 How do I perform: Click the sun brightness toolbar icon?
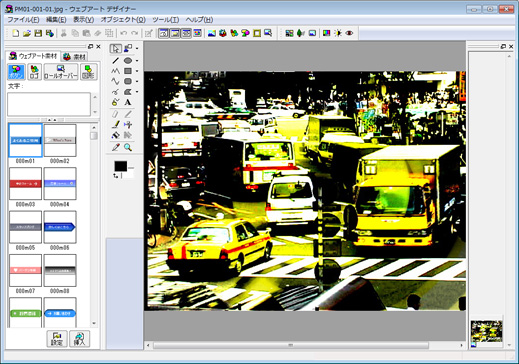pyautogui.click(x=338, y=33)
